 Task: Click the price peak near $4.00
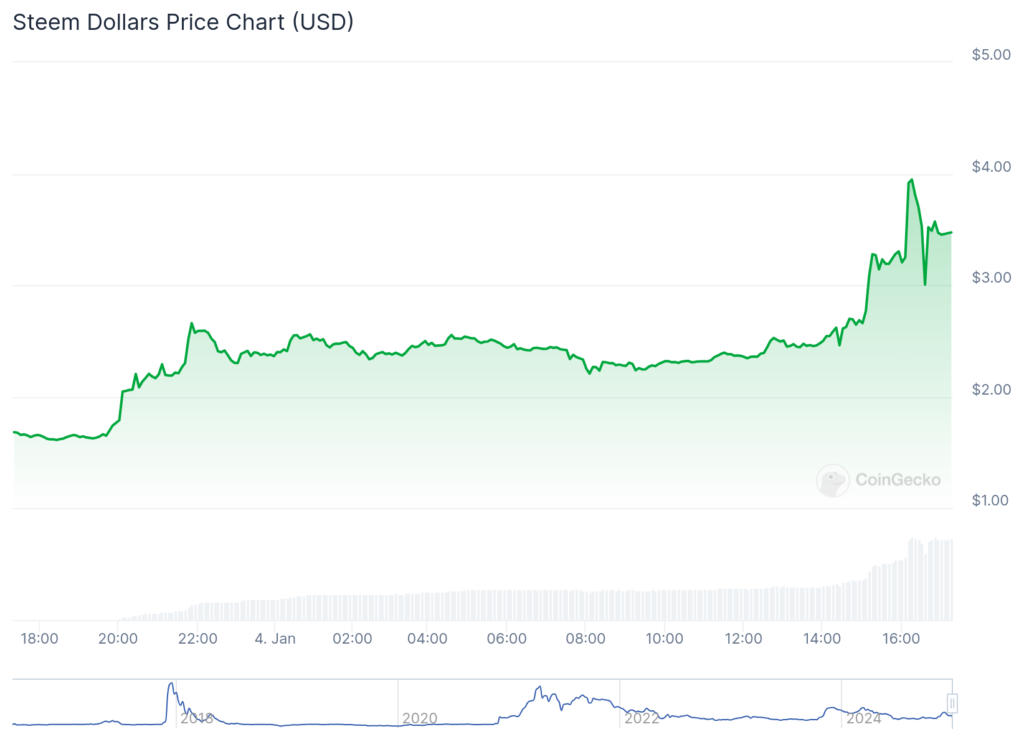tap(911, 180)
